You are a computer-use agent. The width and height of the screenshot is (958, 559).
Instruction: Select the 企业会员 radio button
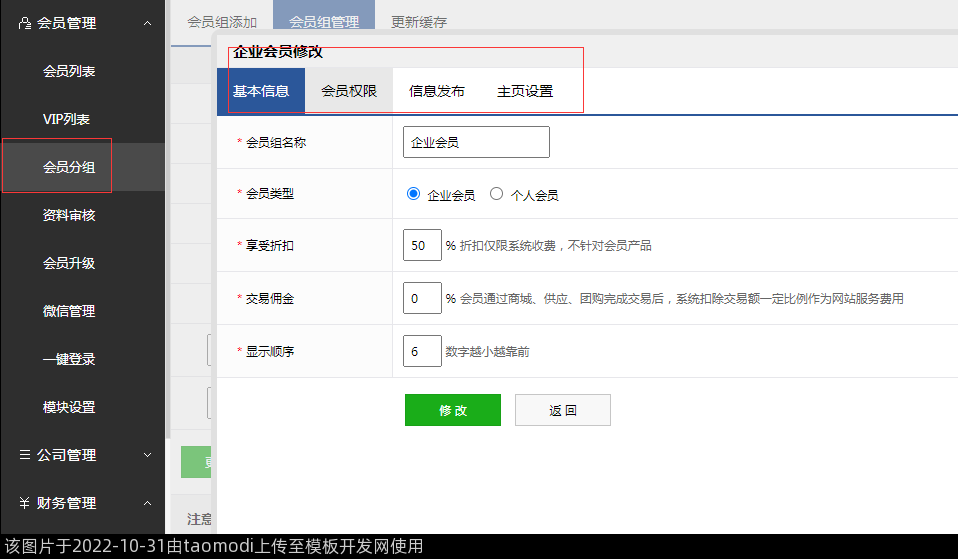tap(414, 194)
